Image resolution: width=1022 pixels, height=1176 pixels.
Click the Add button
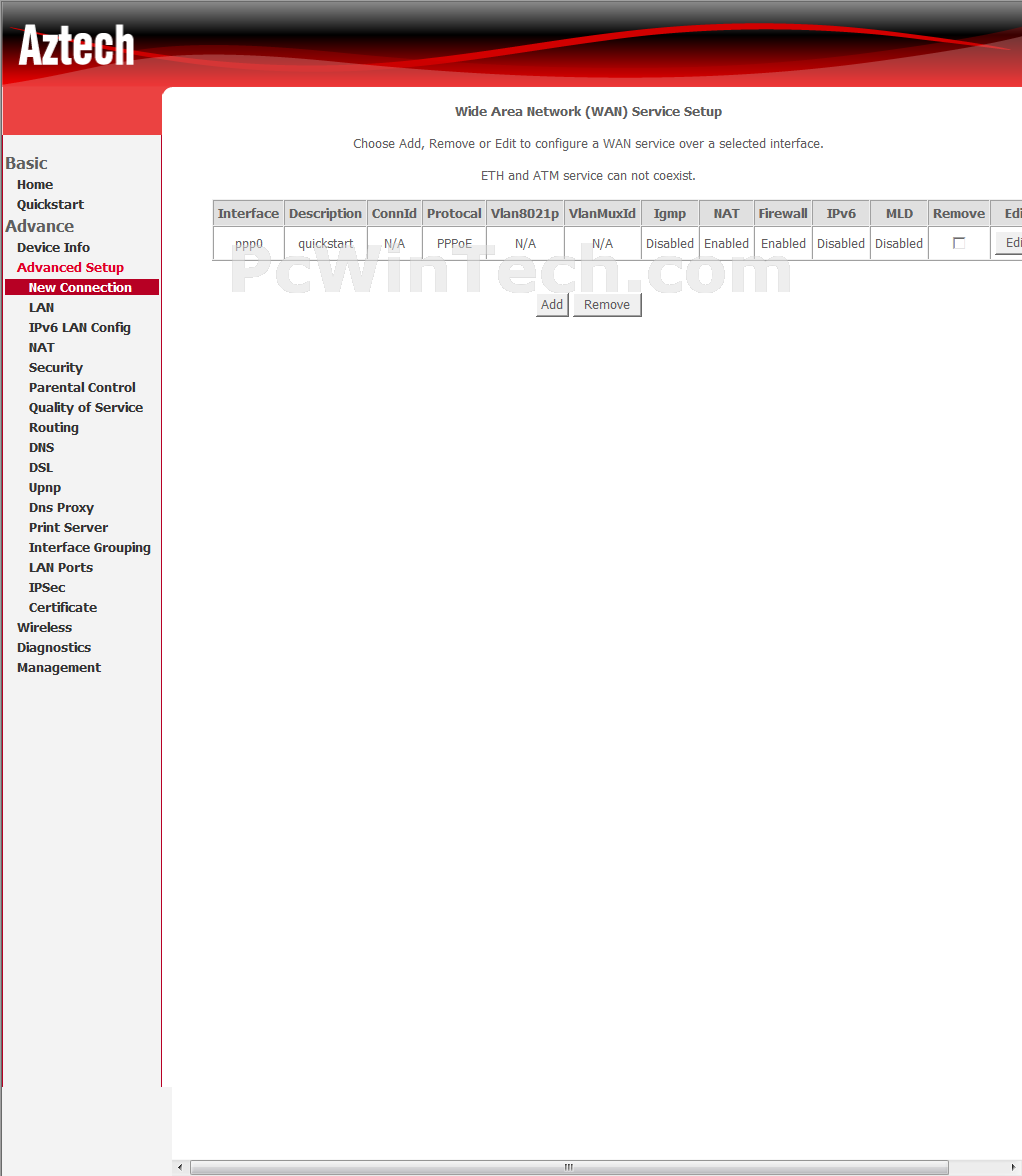(x=552, y=304)
